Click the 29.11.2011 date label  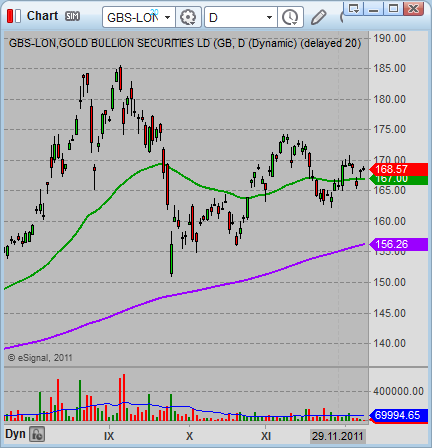(x=337, y=436)
